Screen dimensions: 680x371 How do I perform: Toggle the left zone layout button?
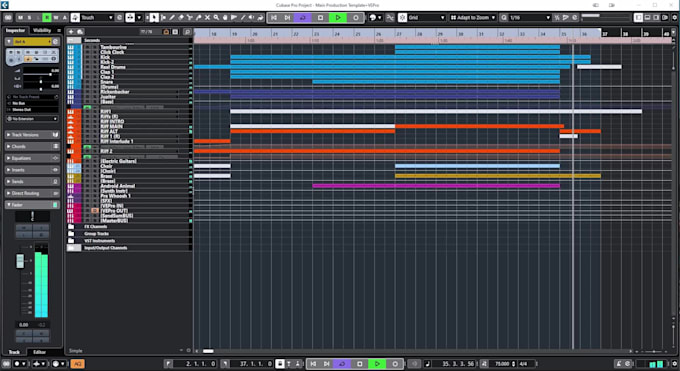(x=638, y=17)
